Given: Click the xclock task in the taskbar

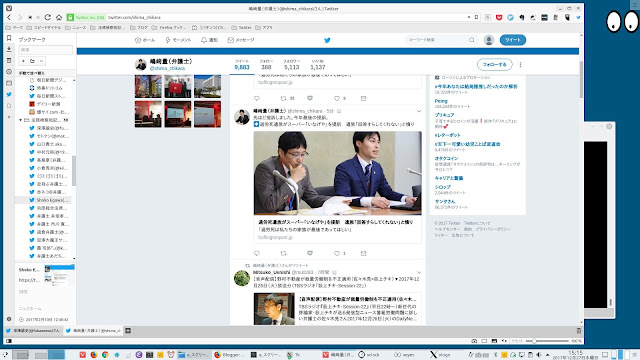Looking at the screenshot, I should [x=369, y=355].
